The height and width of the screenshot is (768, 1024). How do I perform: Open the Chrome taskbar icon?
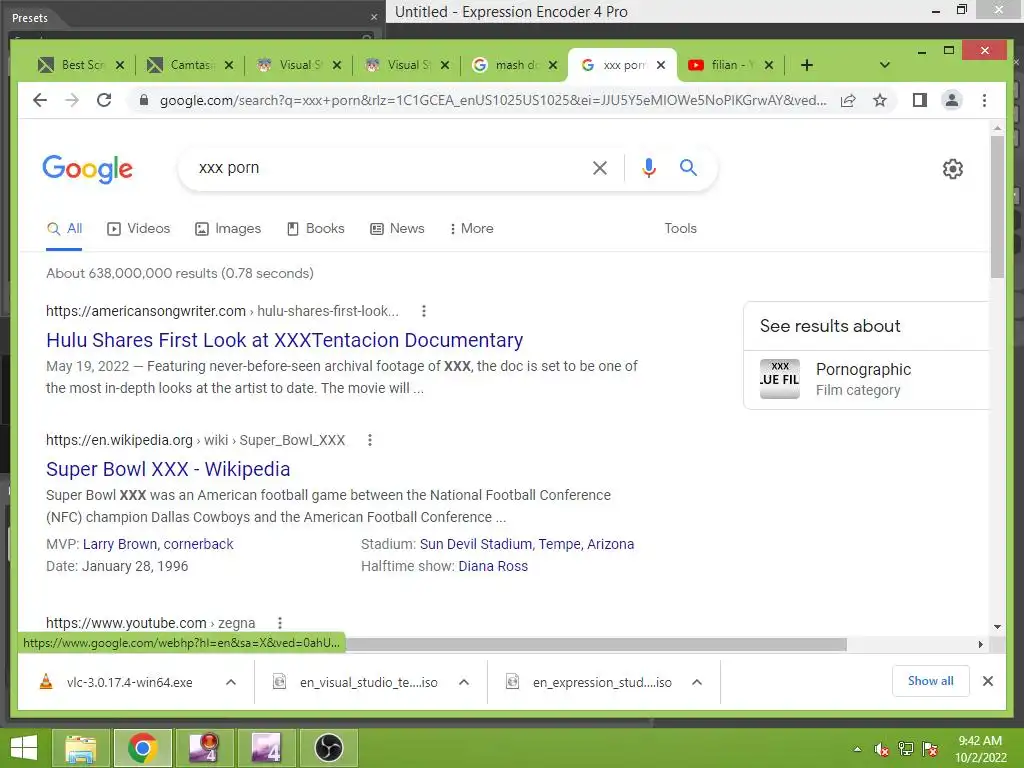pyautogui.click(x=142, y=748)
